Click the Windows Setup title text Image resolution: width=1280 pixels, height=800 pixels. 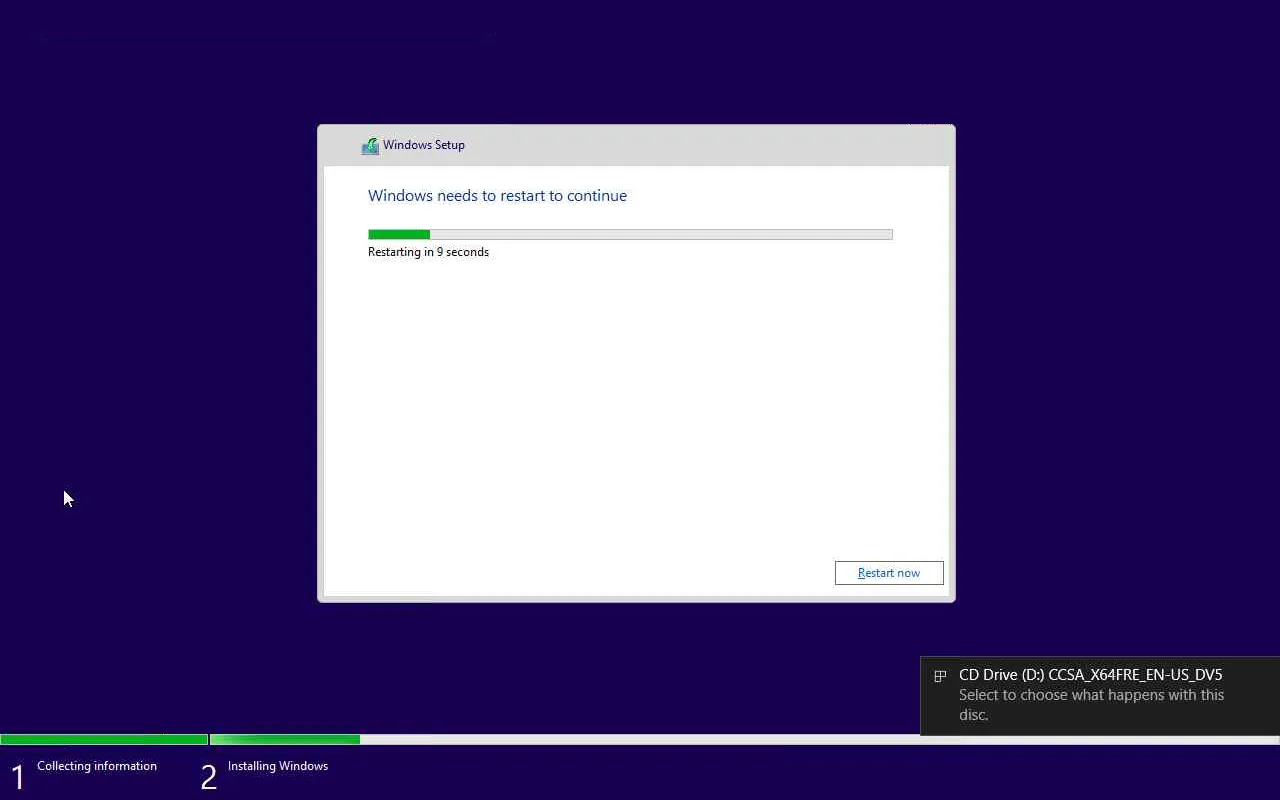click(424, 145)
